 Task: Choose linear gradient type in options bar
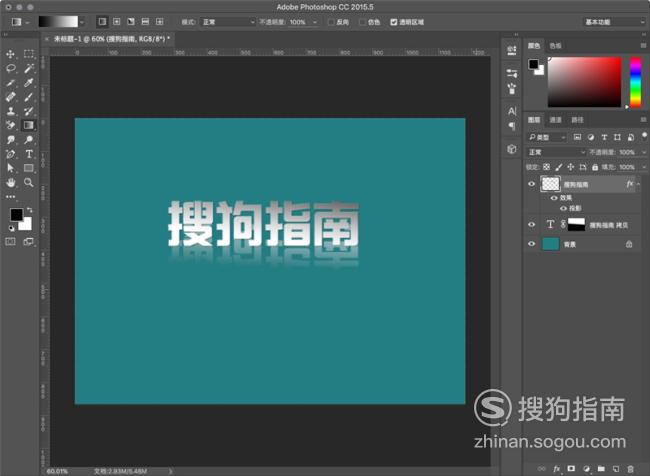point(102,22)
